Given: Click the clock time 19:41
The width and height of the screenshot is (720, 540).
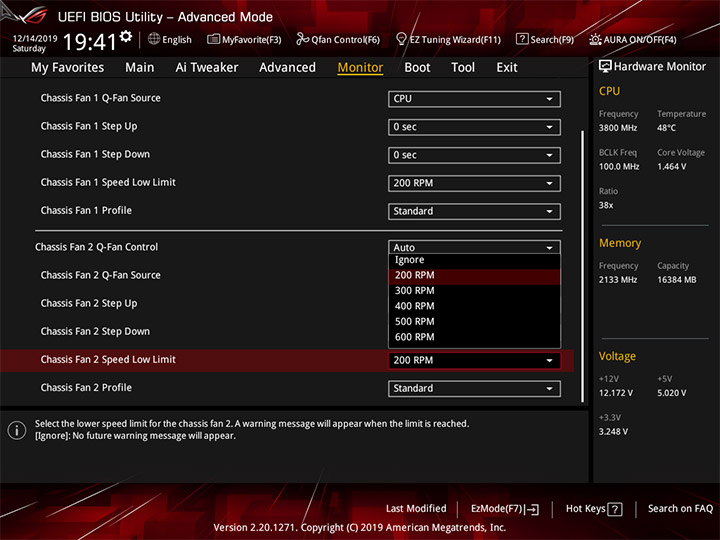Looking at the screenshot, I should click(90, 42).
